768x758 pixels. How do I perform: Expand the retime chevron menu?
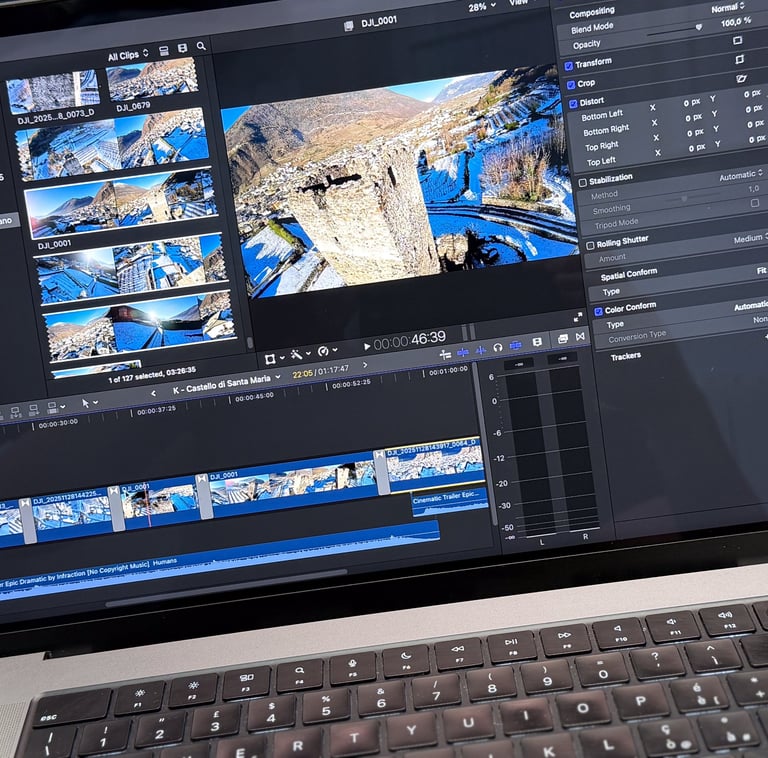[335, 350]
